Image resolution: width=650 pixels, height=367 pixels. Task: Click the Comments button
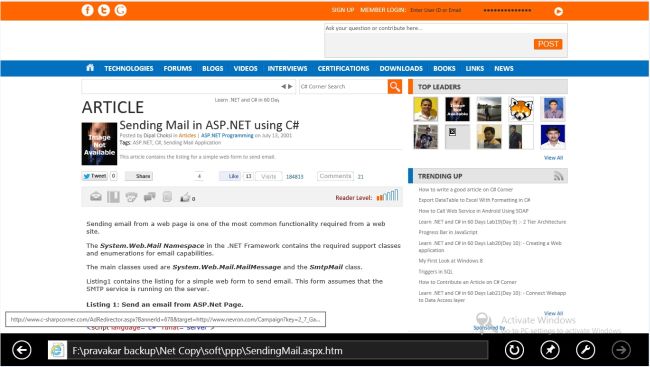[335, 176]
